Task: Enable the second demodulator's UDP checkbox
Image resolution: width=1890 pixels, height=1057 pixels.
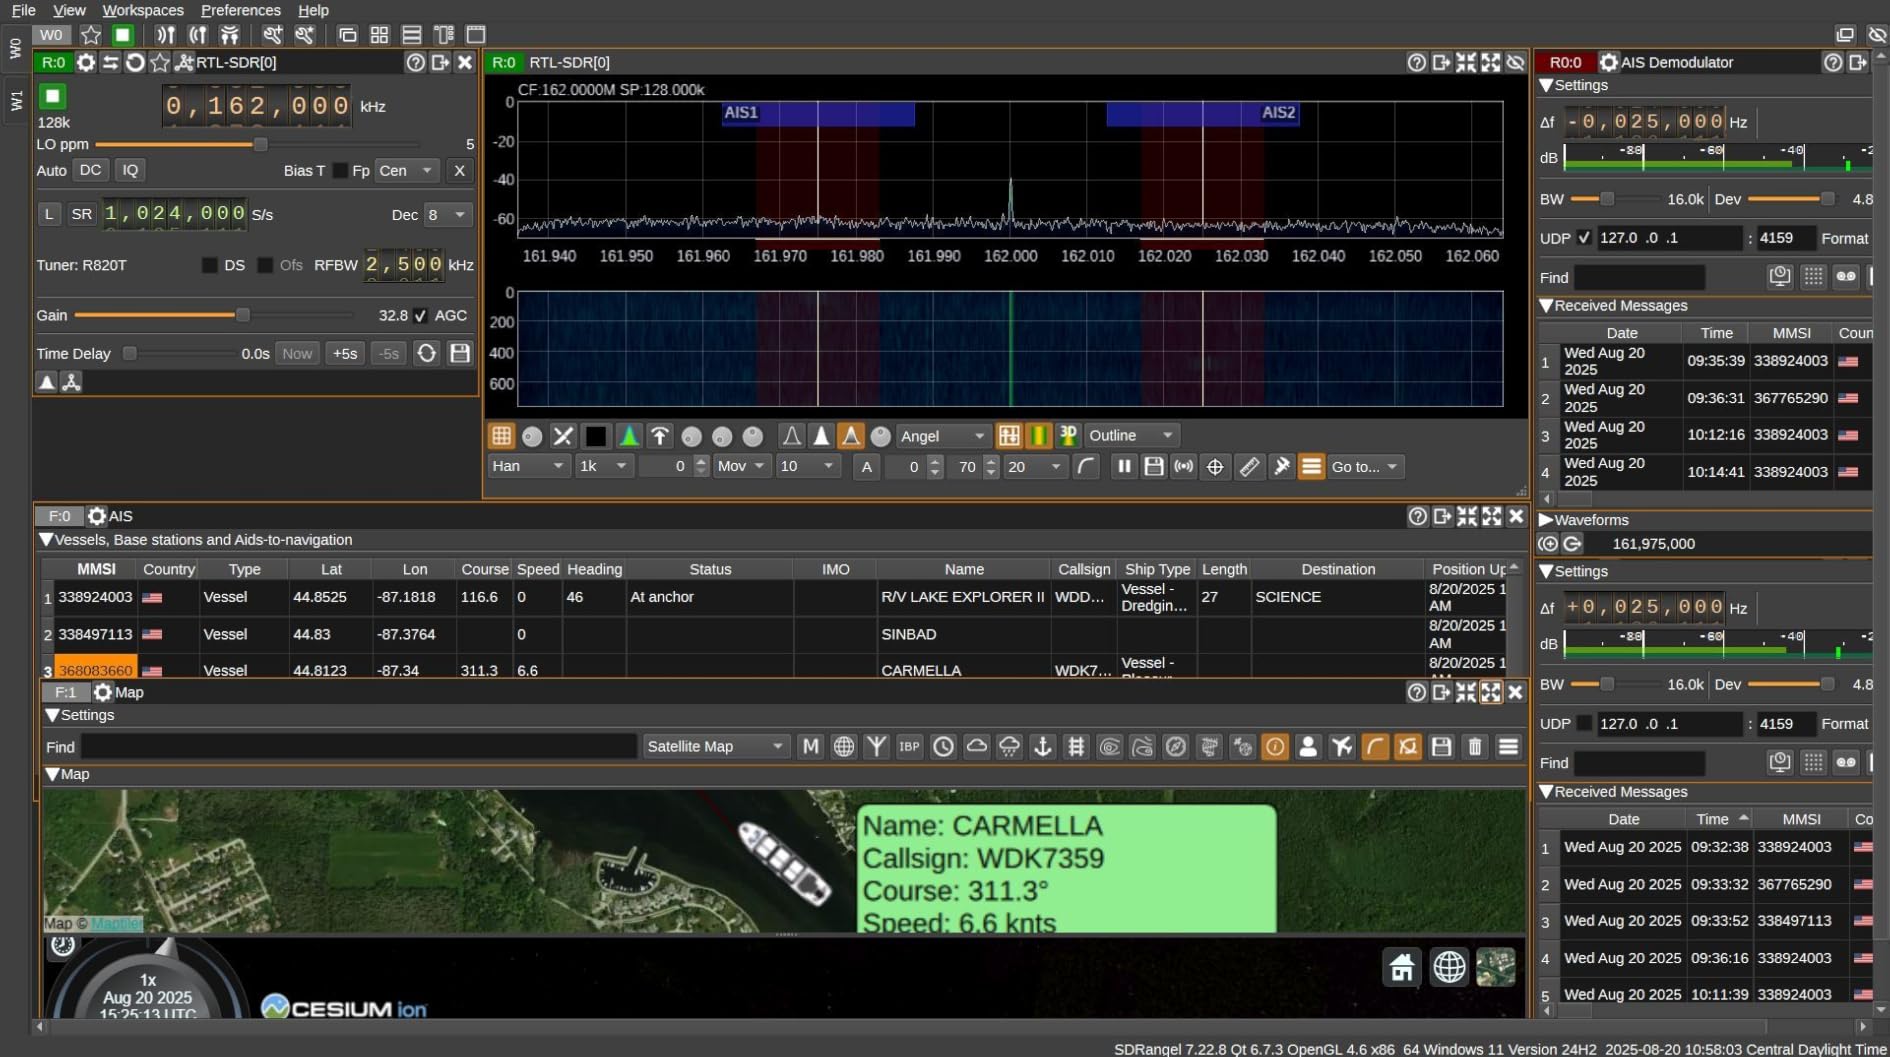Action: pyautogui.click(x=1584, y=723)
